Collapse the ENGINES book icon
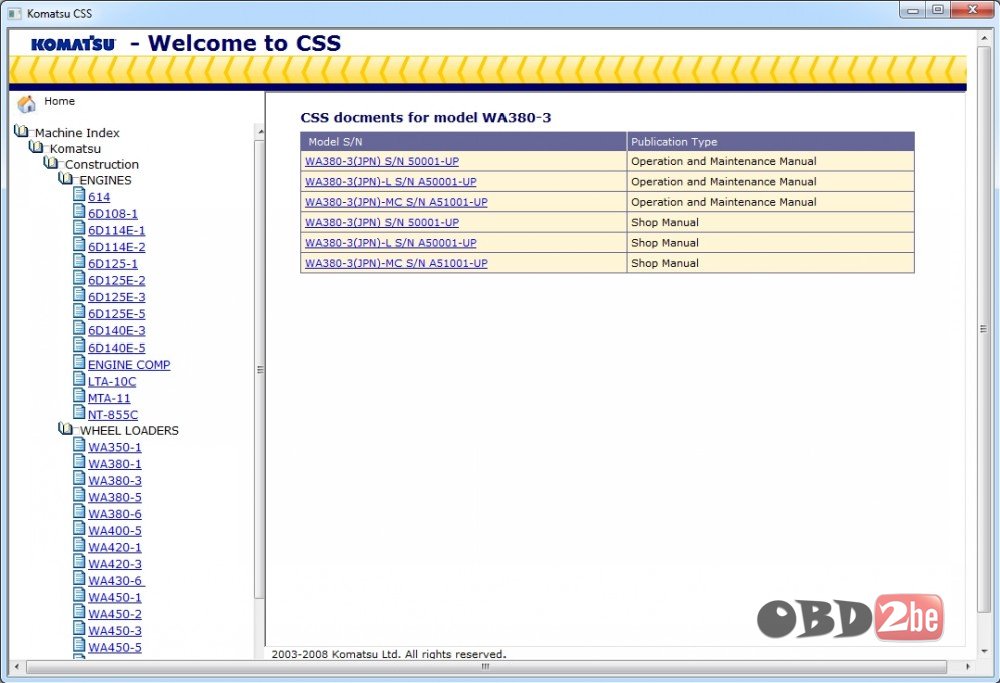Screen dimensions: 1000x683 click(66, 179)
